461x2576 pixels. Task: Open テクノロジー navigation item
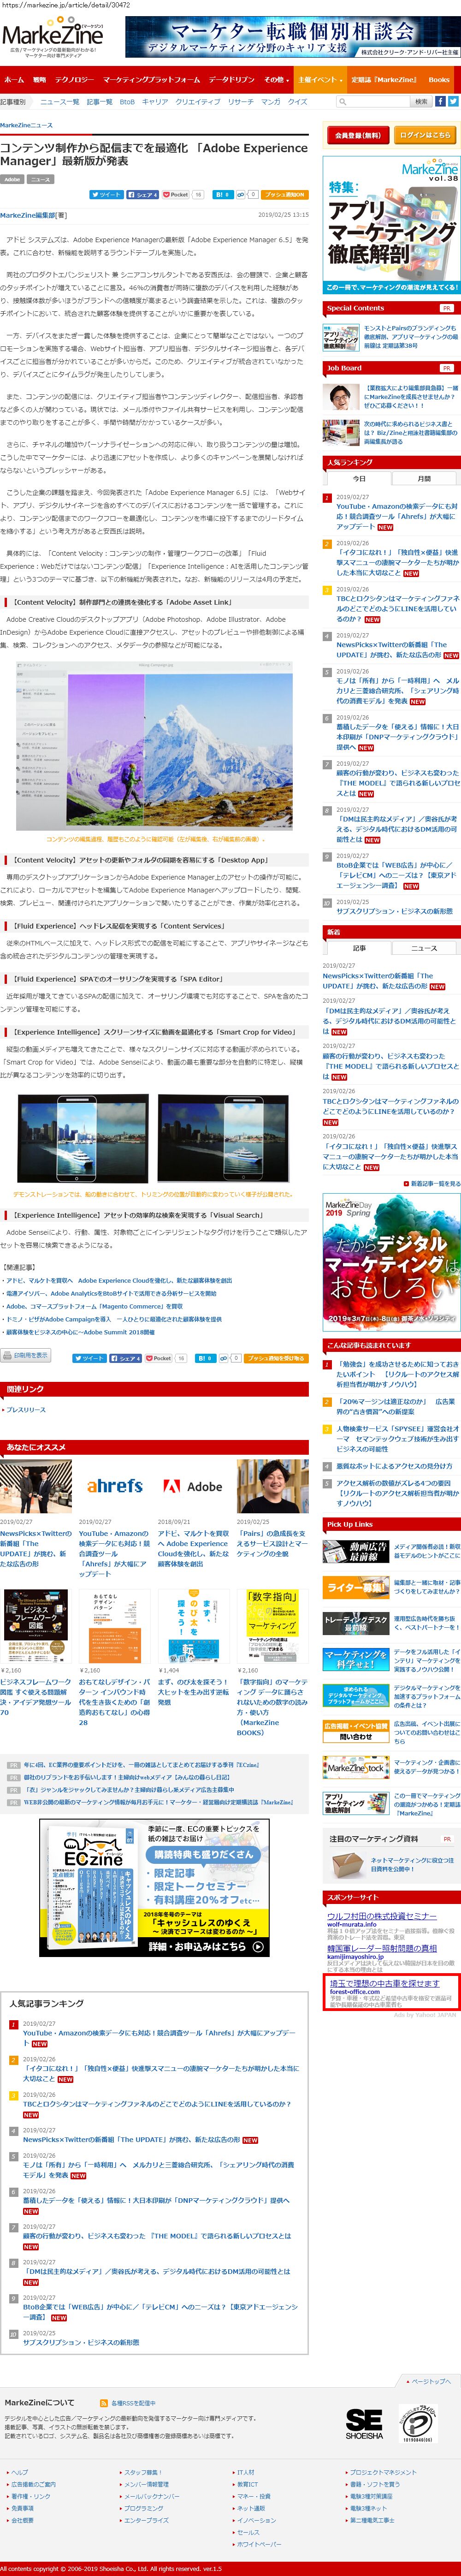(x=74, y=79)
